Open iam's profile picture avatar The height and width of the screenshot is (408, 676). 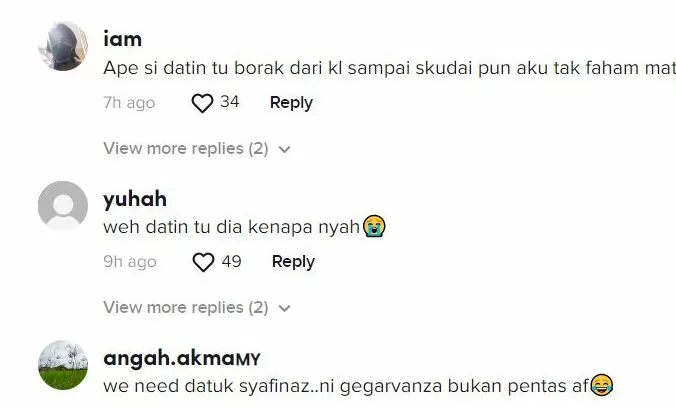[x=63, y=46]
